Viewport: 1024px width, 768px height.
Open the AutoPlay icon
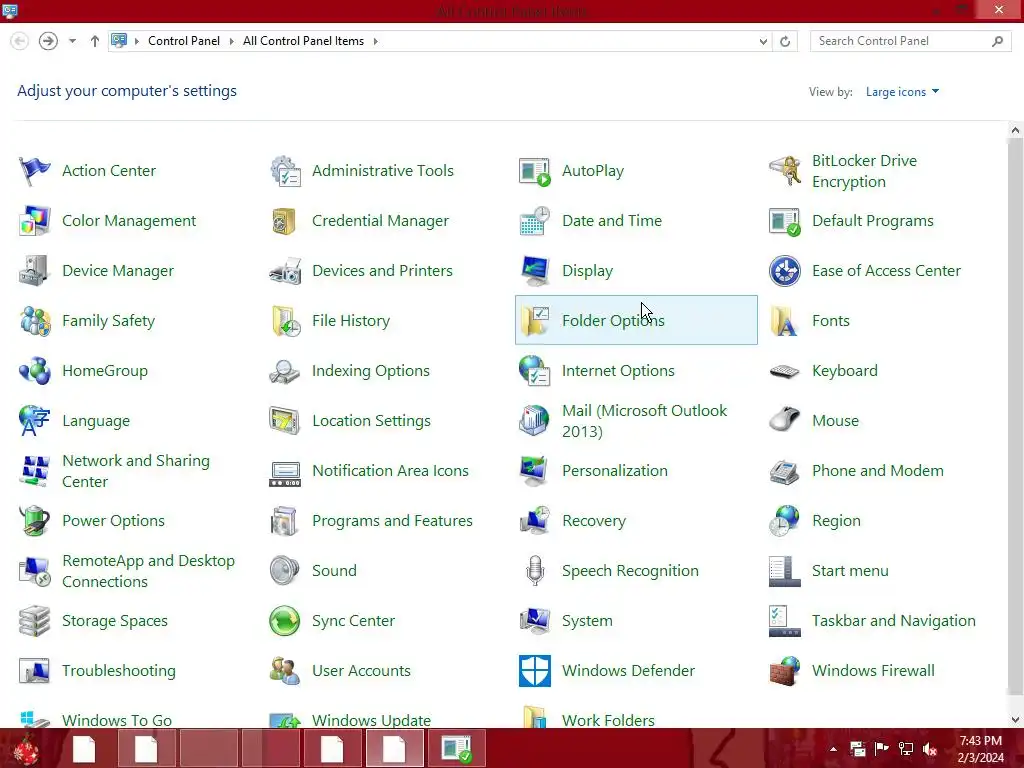[x=535, y=171]
